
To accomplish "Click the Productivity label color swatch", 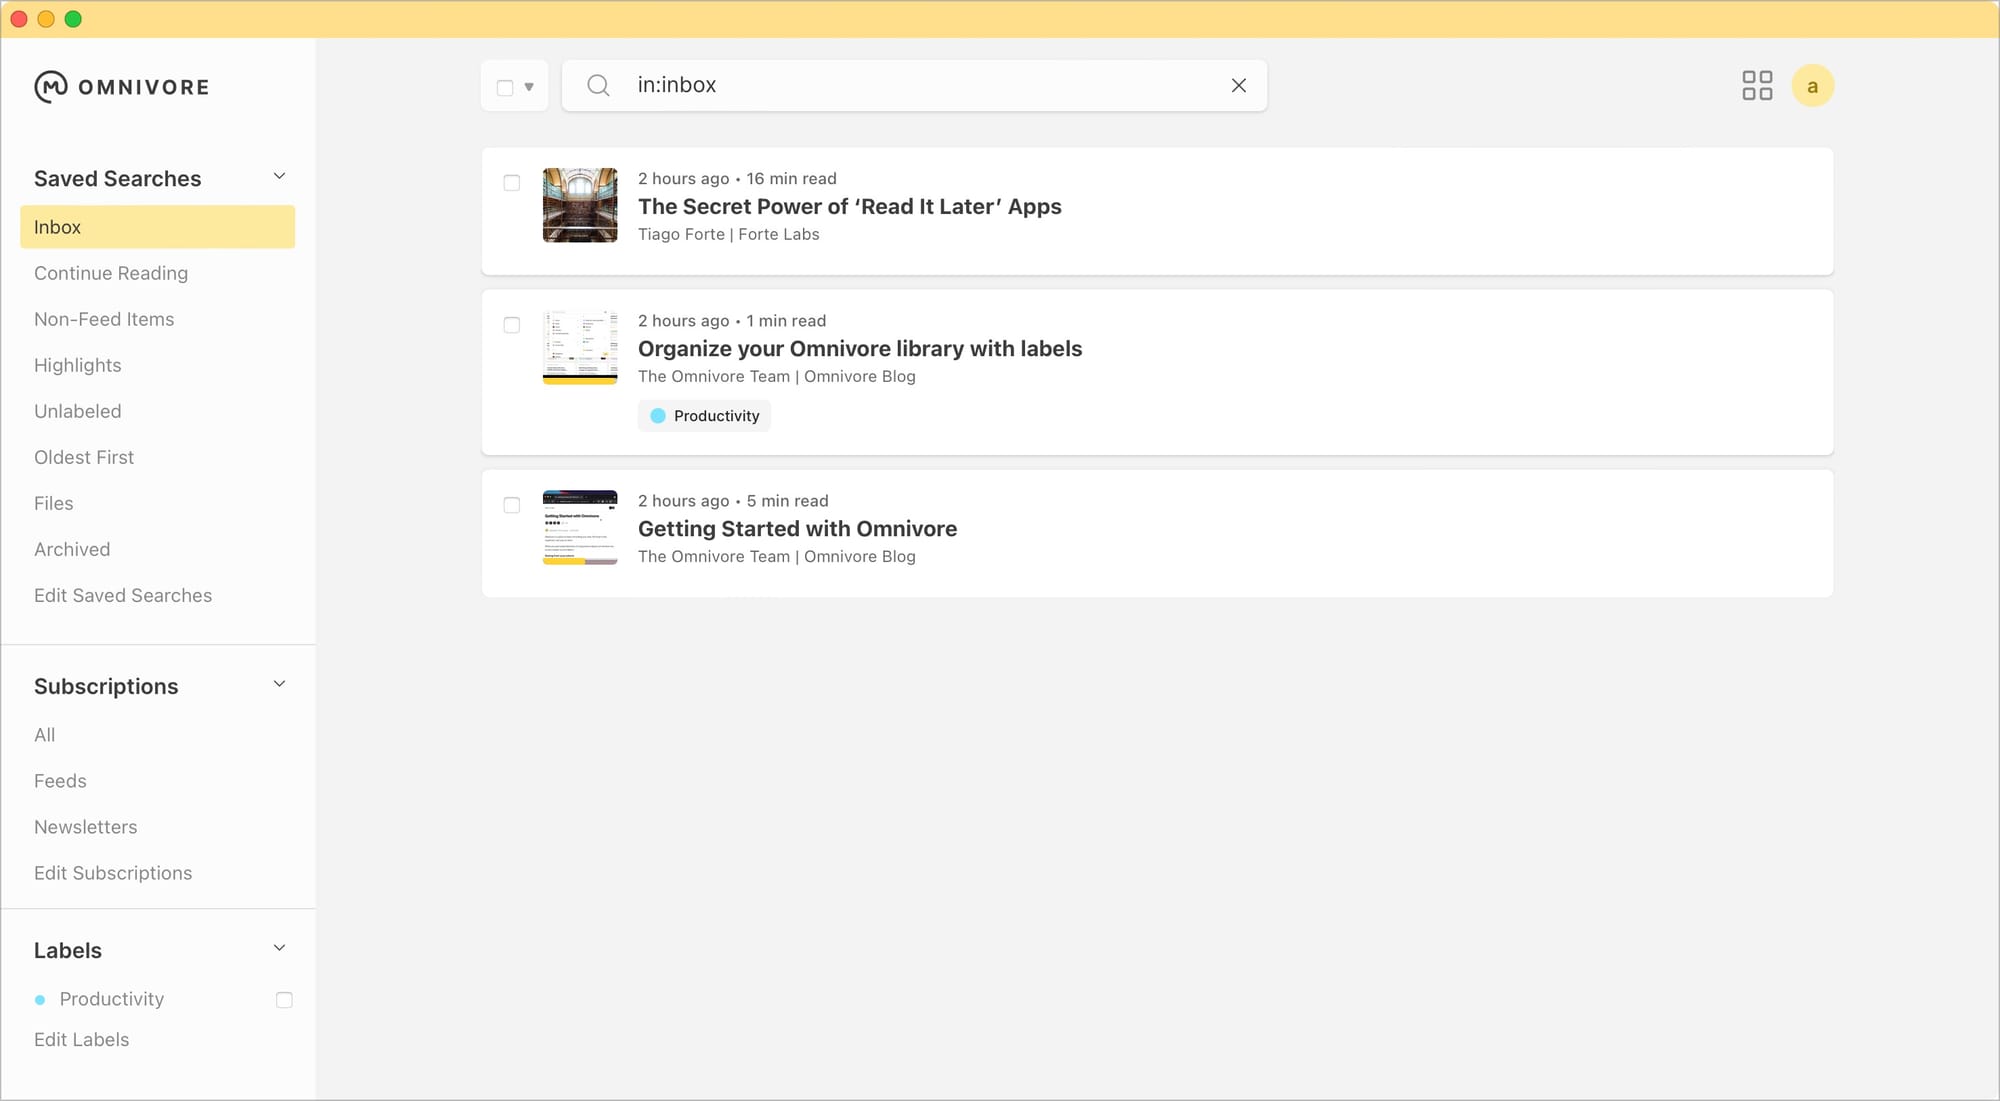I will coord(39,999).
